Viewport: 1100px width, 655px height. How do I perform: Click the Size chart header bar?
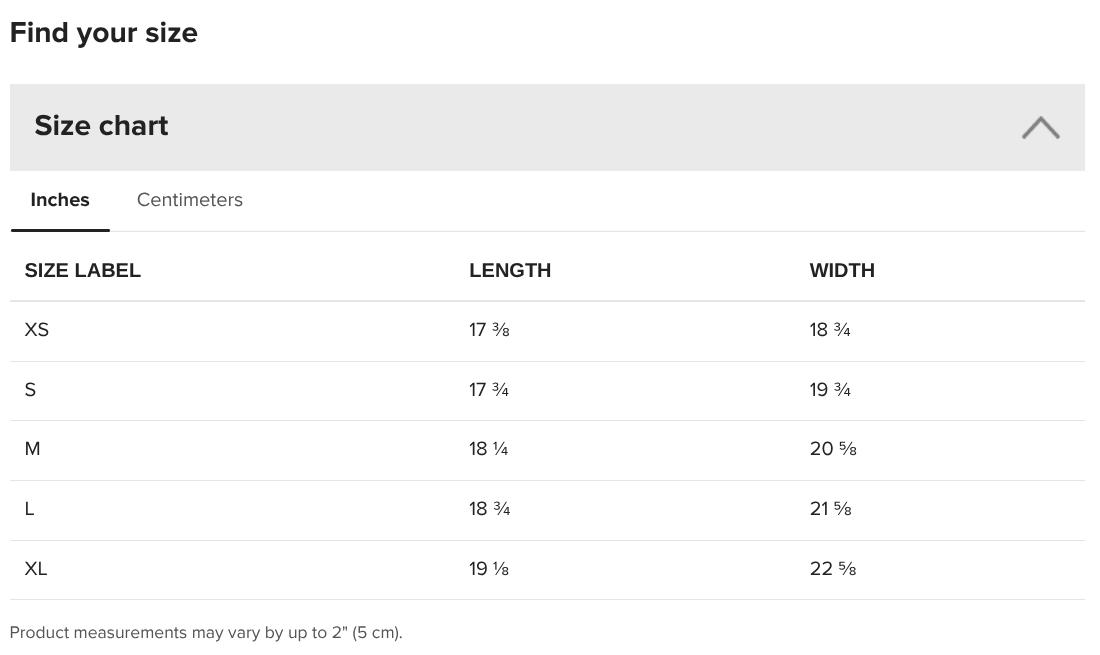click(x=547, y=127)
